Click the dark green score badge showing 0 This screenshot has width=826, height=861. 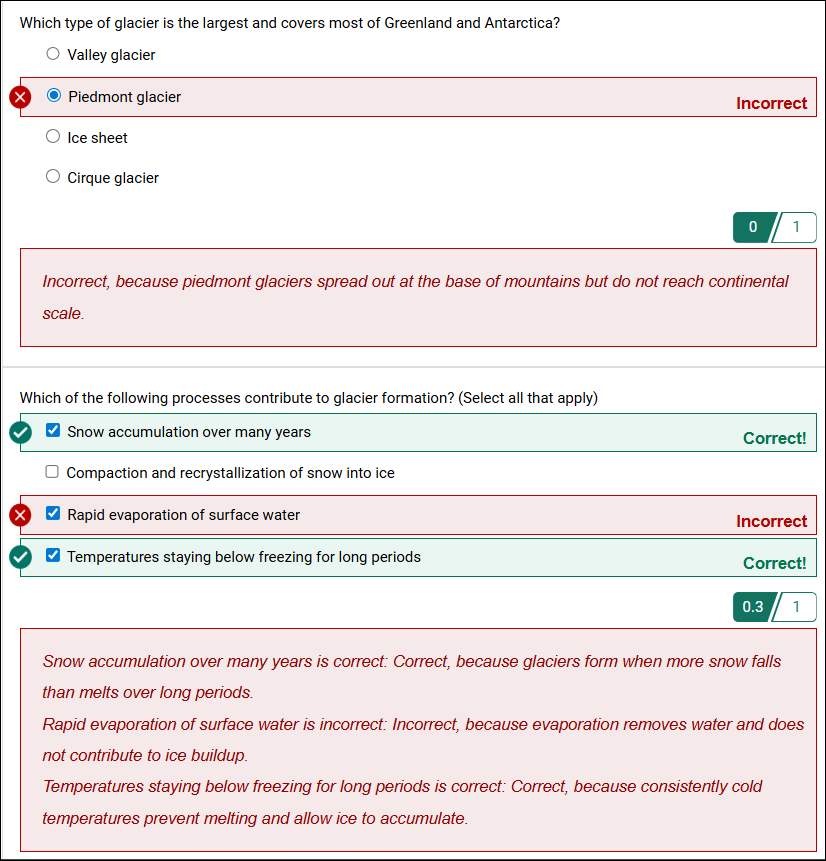click(752, 227)
